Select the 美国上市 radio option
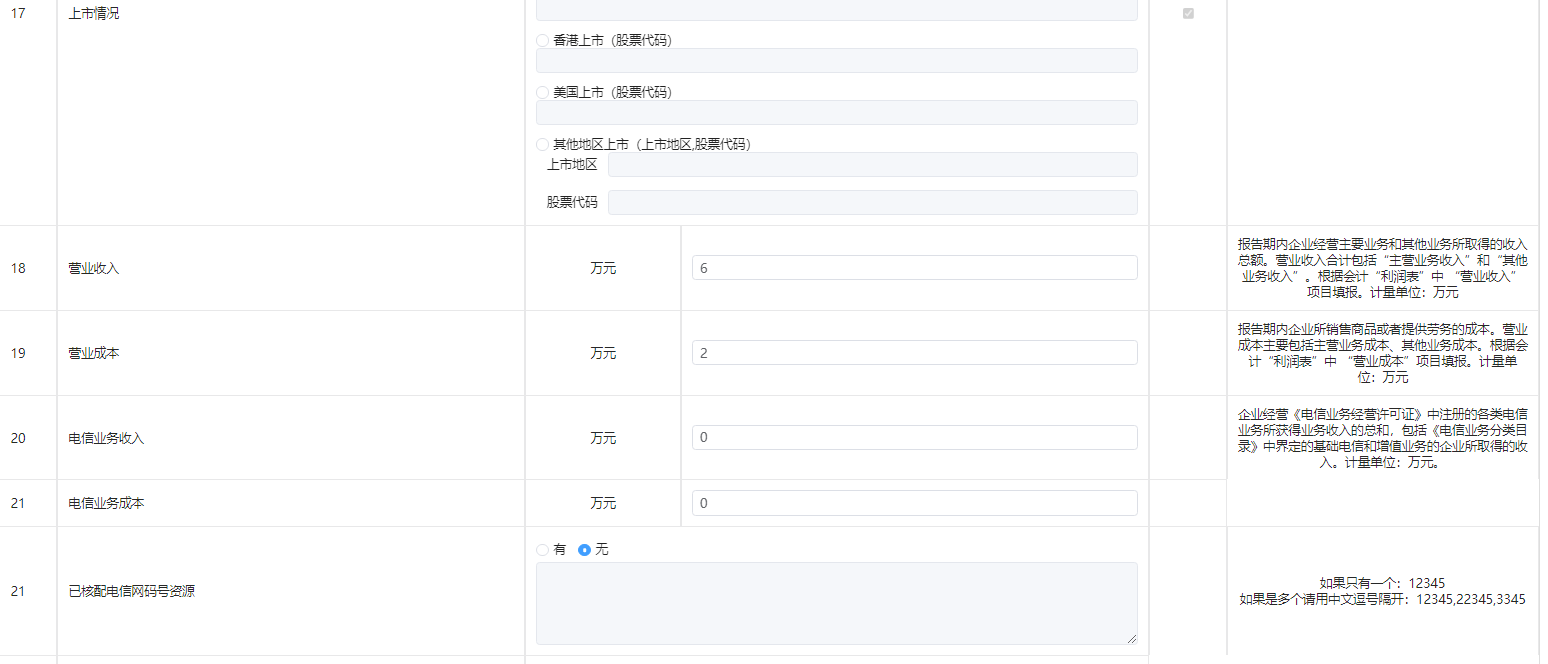The height and width of the screenshot is (664, 1548). 543,92
